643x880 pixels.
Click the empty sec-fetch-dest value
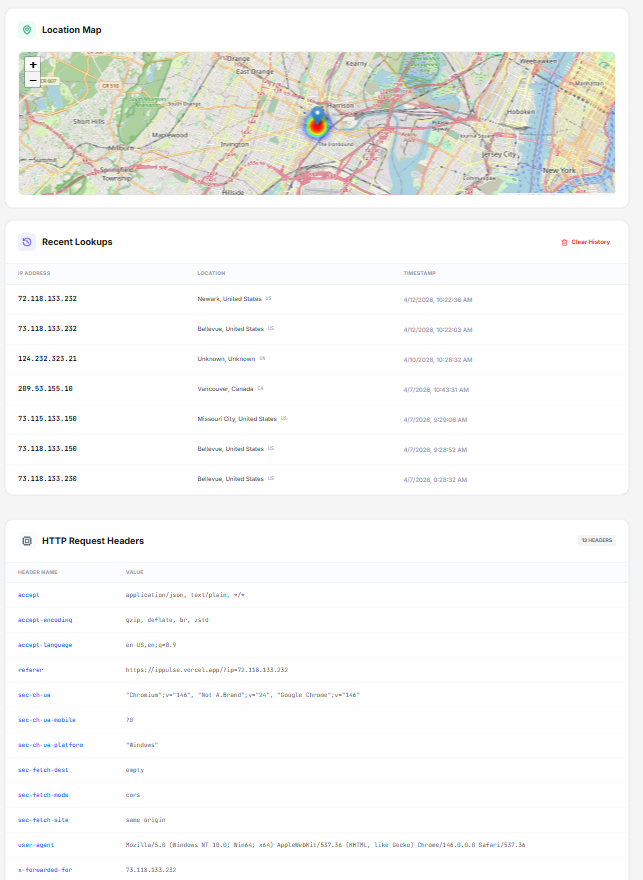pyautogui.click(x=135, y=770)
